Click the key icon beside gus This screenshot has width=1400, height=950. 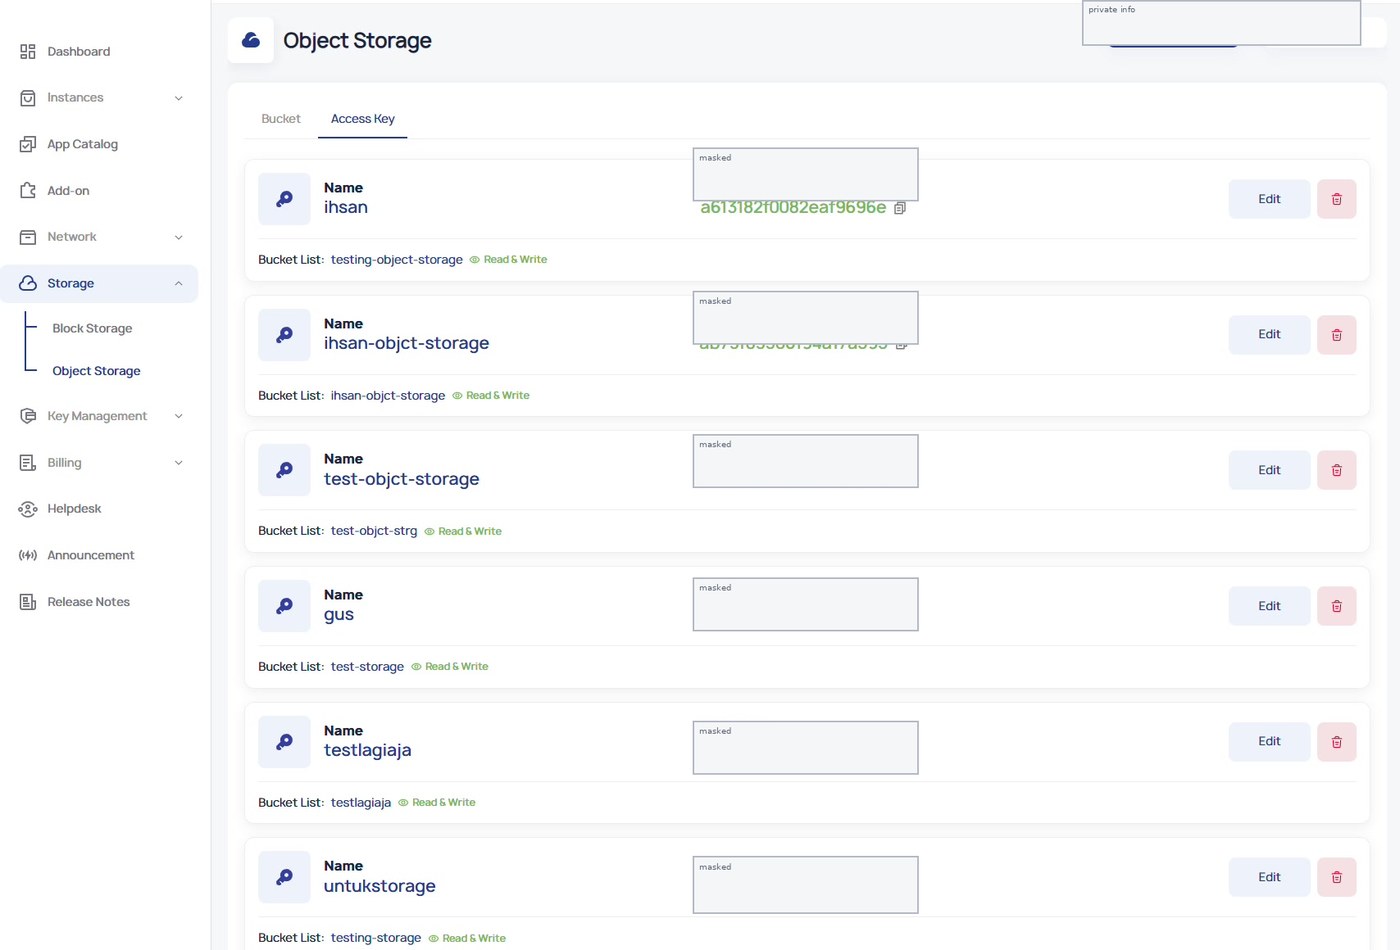(284, 606)
